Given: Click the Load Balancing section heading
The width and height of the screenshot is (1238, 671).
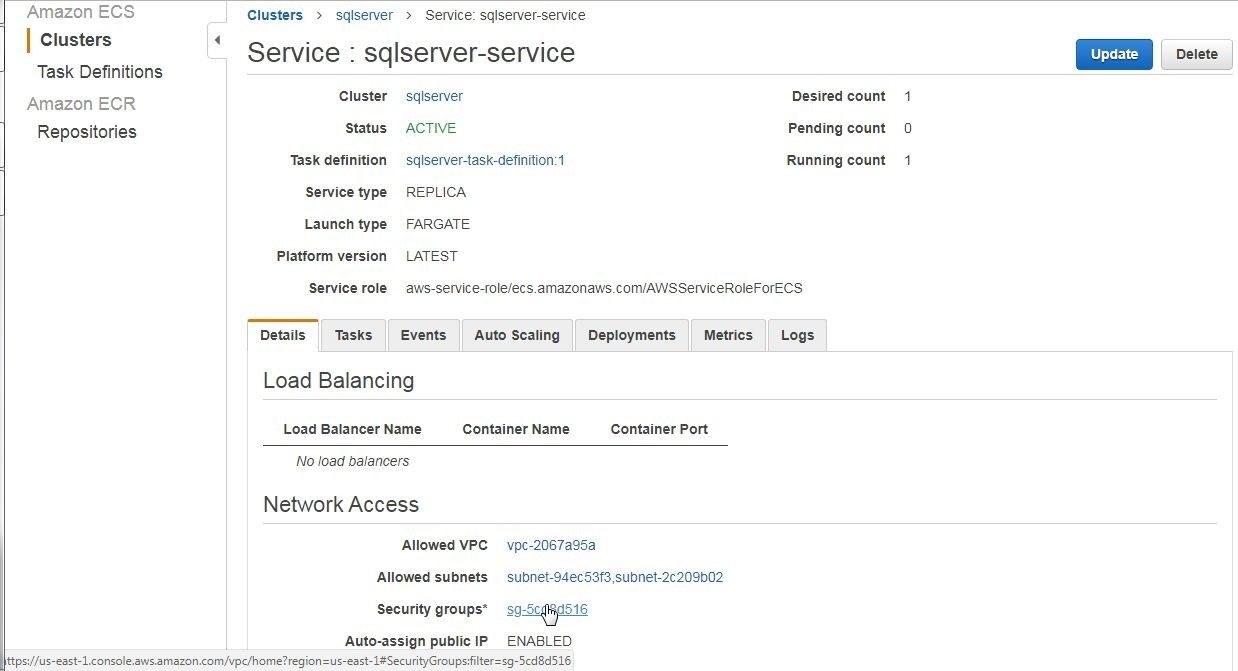Looking at the screenshot, I should coord(338,380).
